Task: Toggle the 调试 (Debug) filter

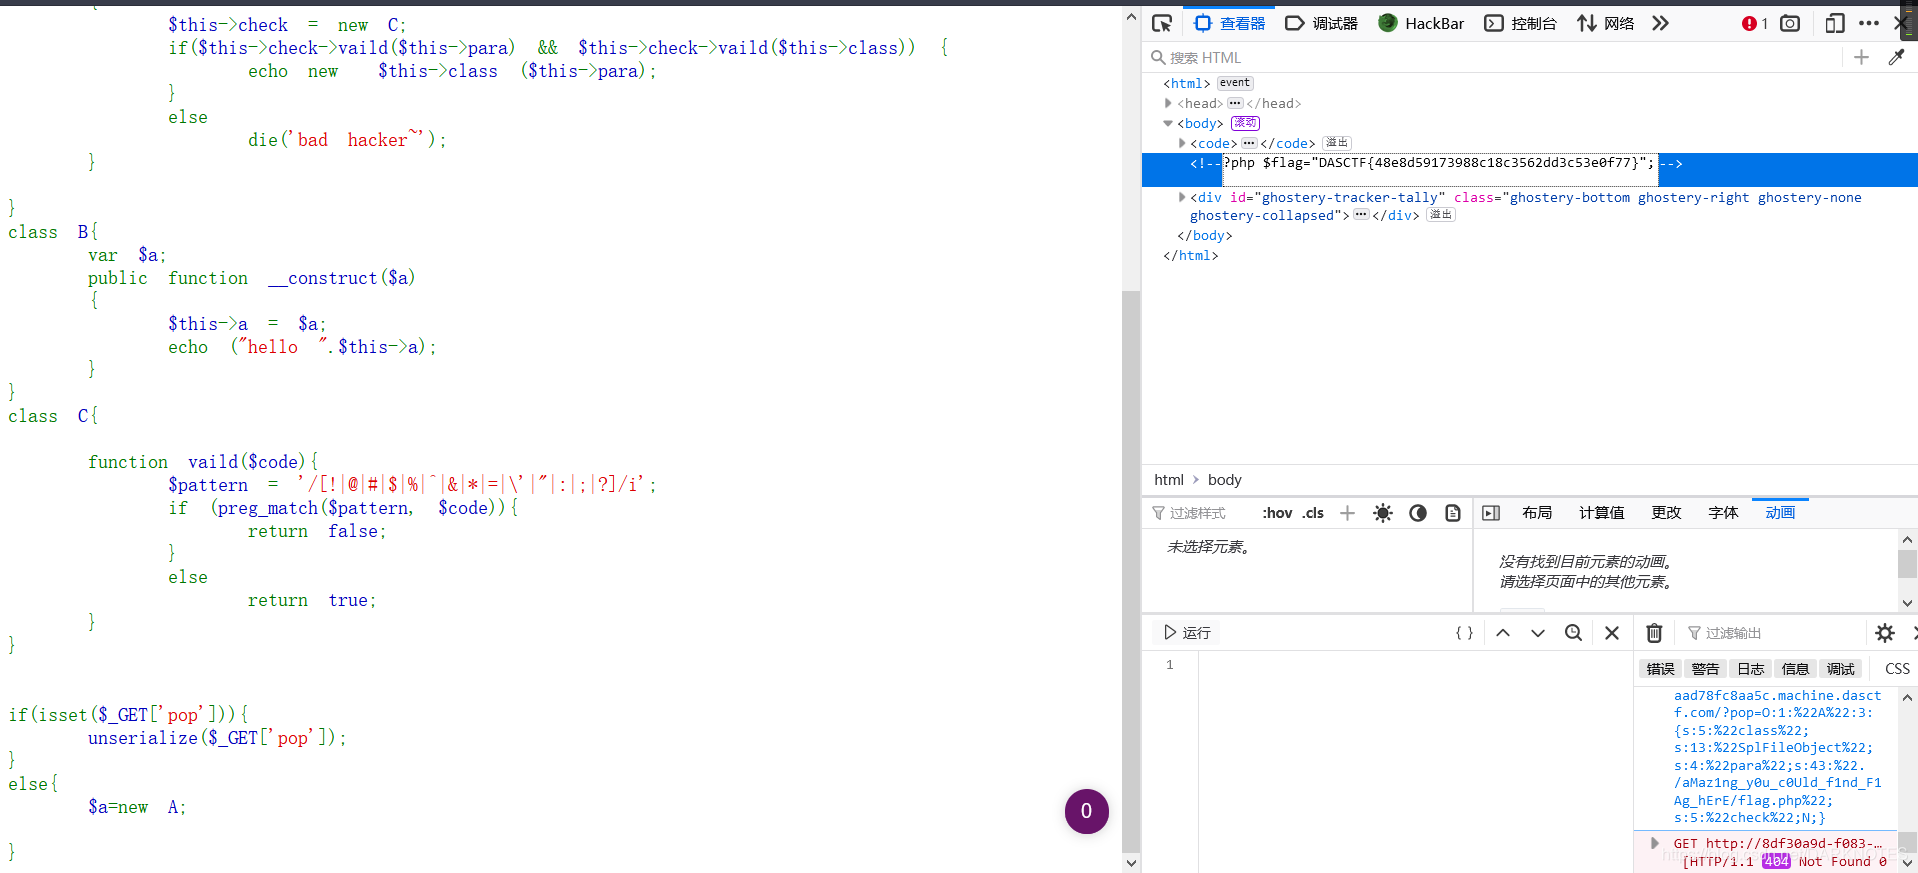Action: [1840, 669]
